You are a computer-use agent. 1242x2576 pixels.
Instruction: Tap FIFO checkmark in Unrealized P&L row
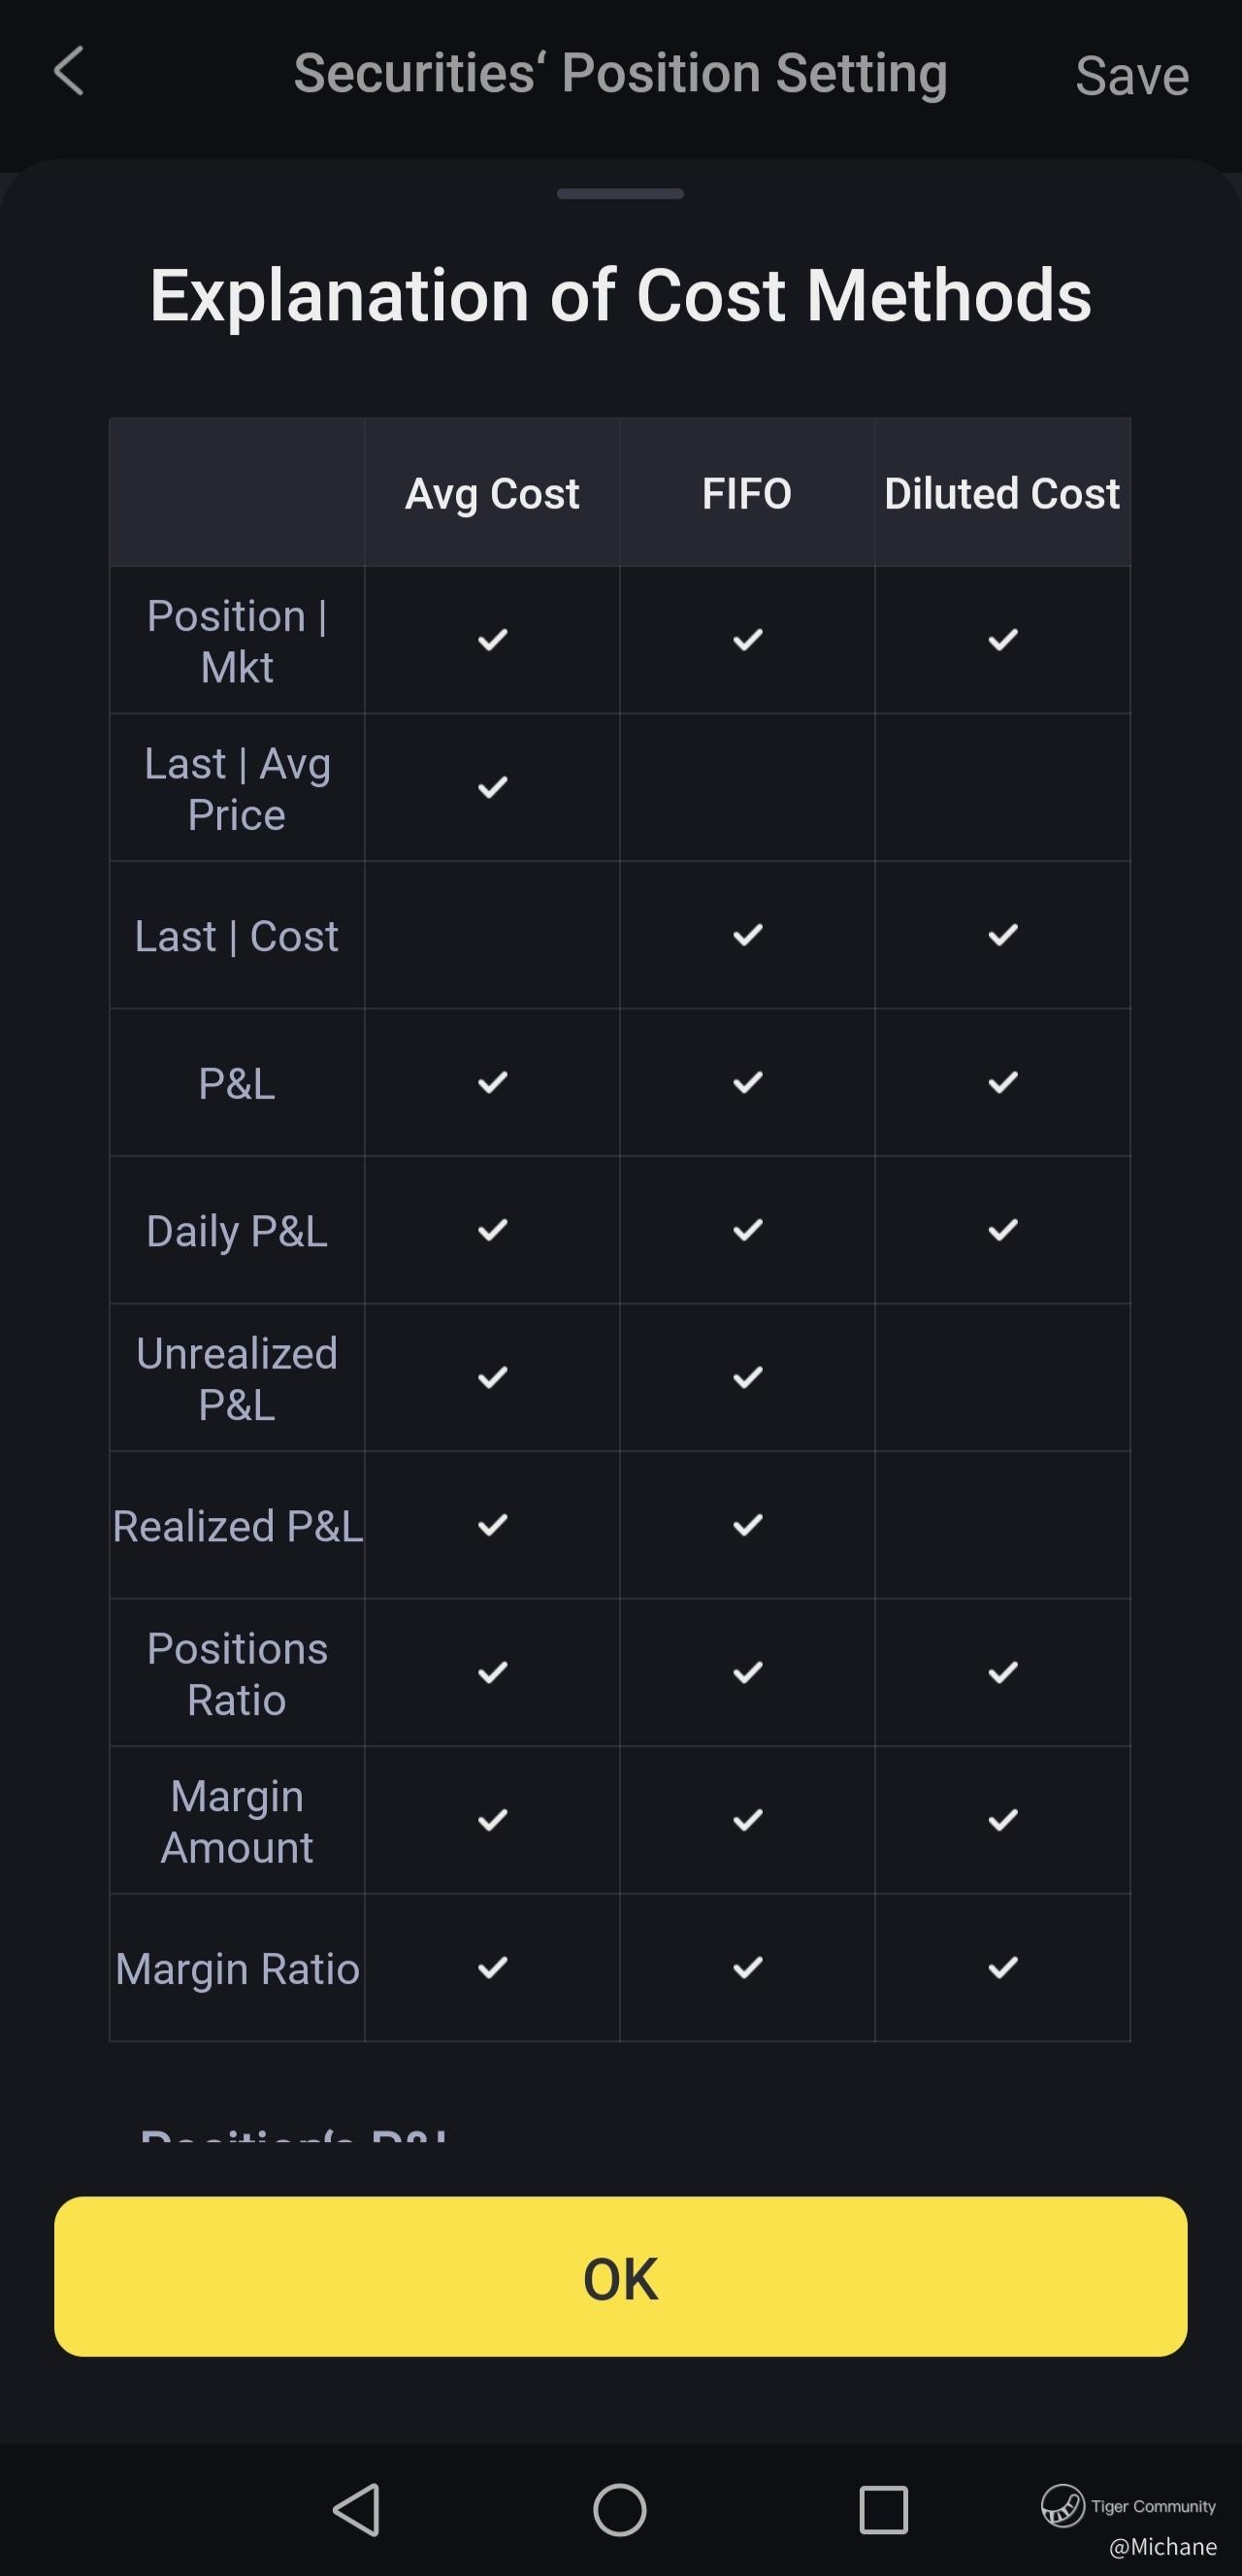(x=747, y=1378)
